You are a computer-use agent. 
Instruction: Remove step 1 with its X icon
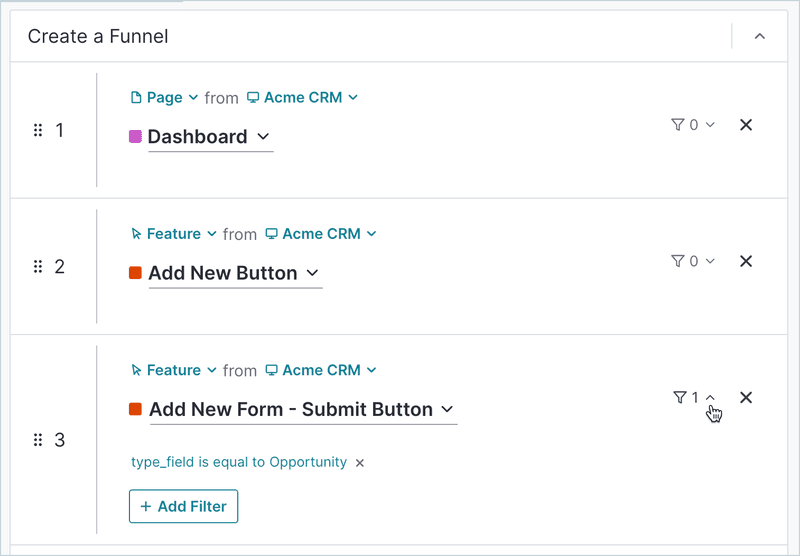[x=745, y=125]
